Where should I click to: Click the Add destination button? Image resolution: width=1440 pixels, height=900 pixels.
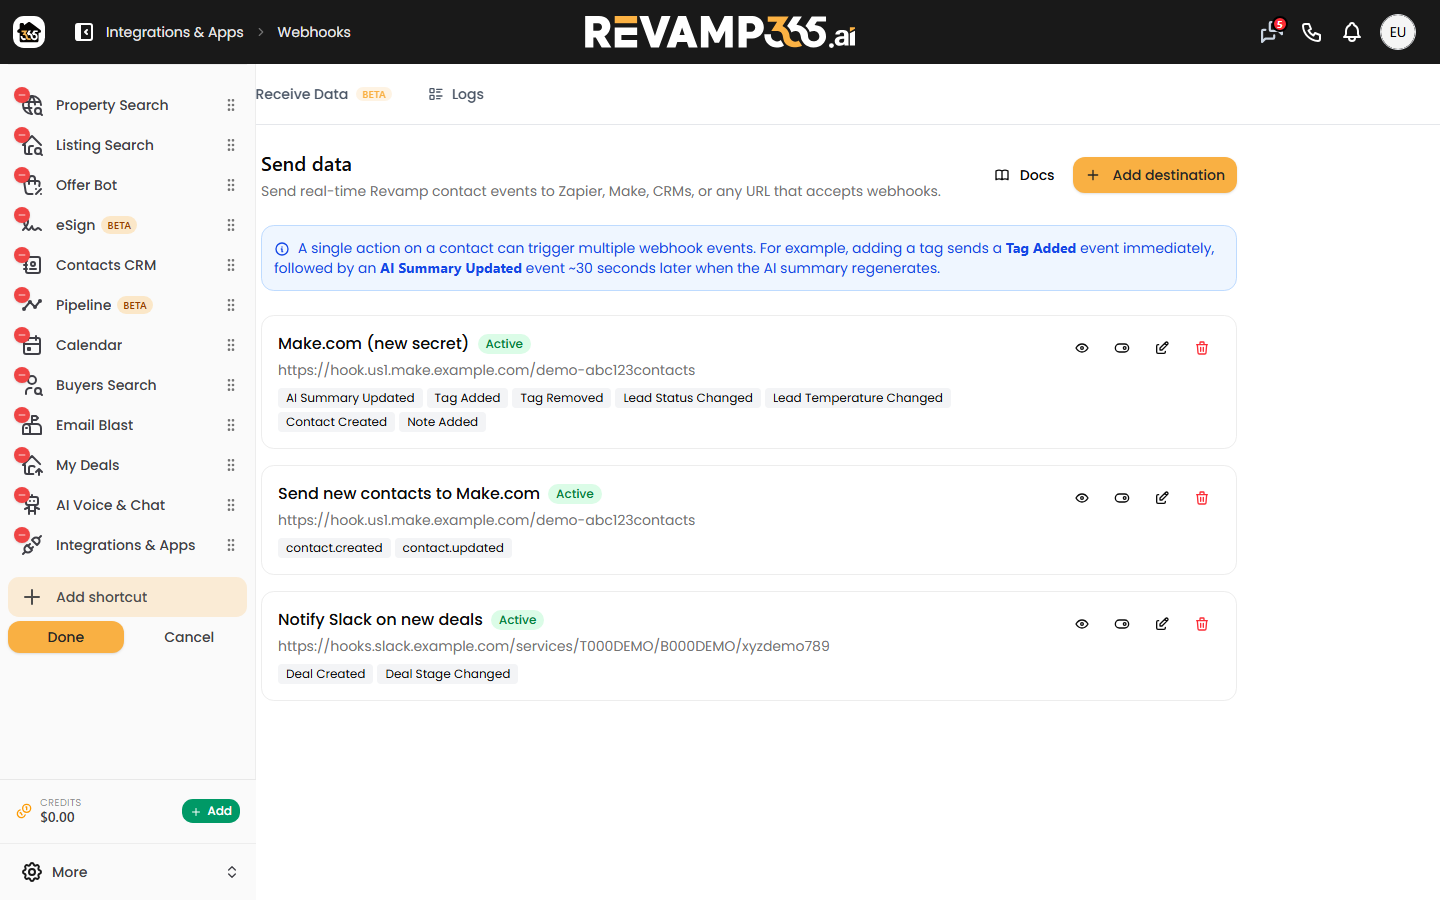click(1155, 175)
